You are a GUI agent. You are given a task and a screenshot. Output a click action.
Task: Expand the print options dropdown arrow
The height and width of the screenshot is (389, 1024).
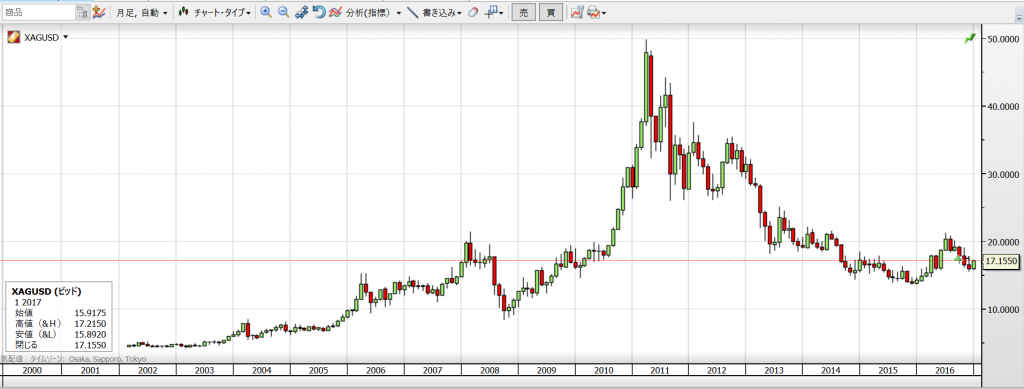tap(603, 14)
